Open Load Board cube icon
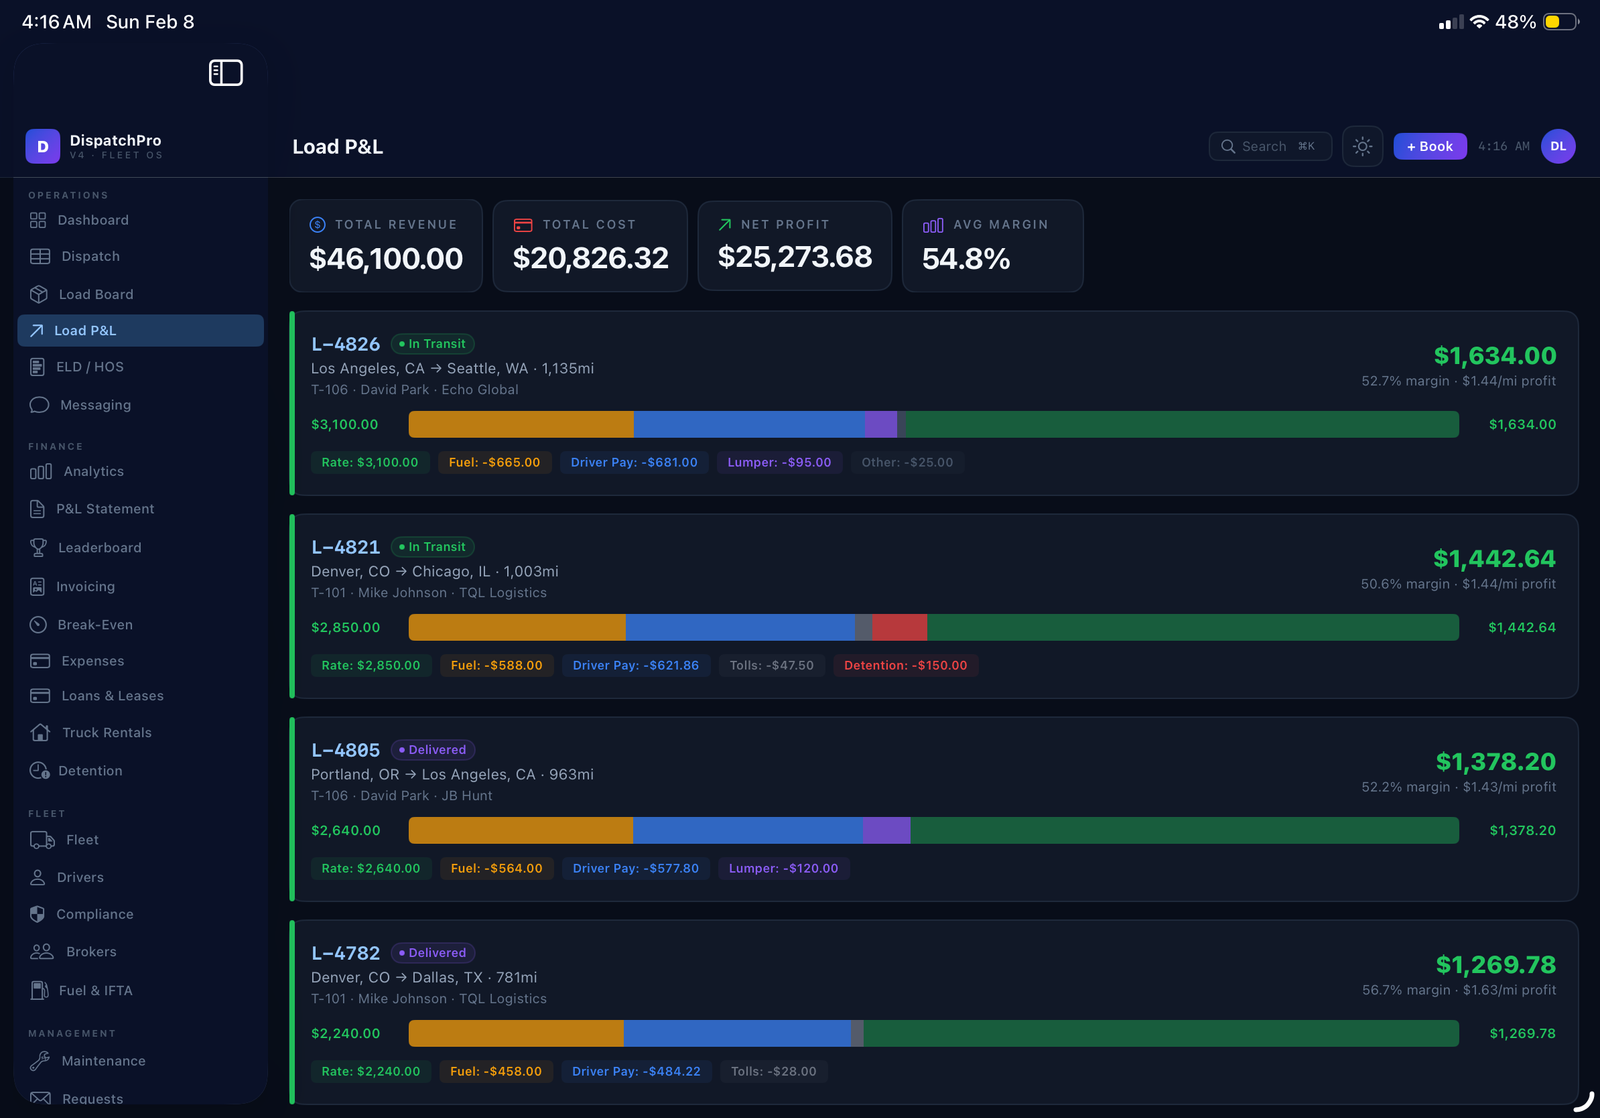 point(39,294)
